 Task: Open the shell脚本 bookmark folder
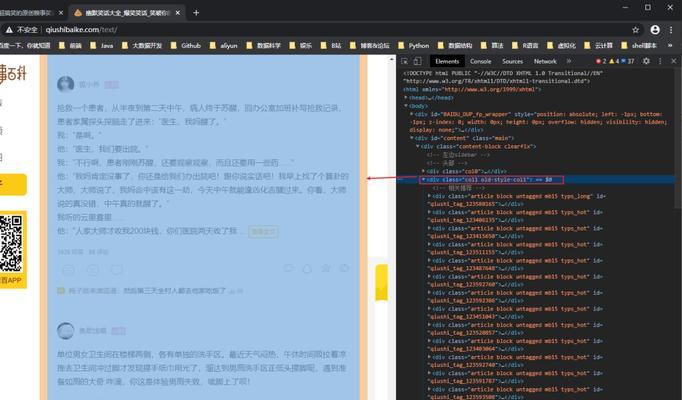coord(639,45)
